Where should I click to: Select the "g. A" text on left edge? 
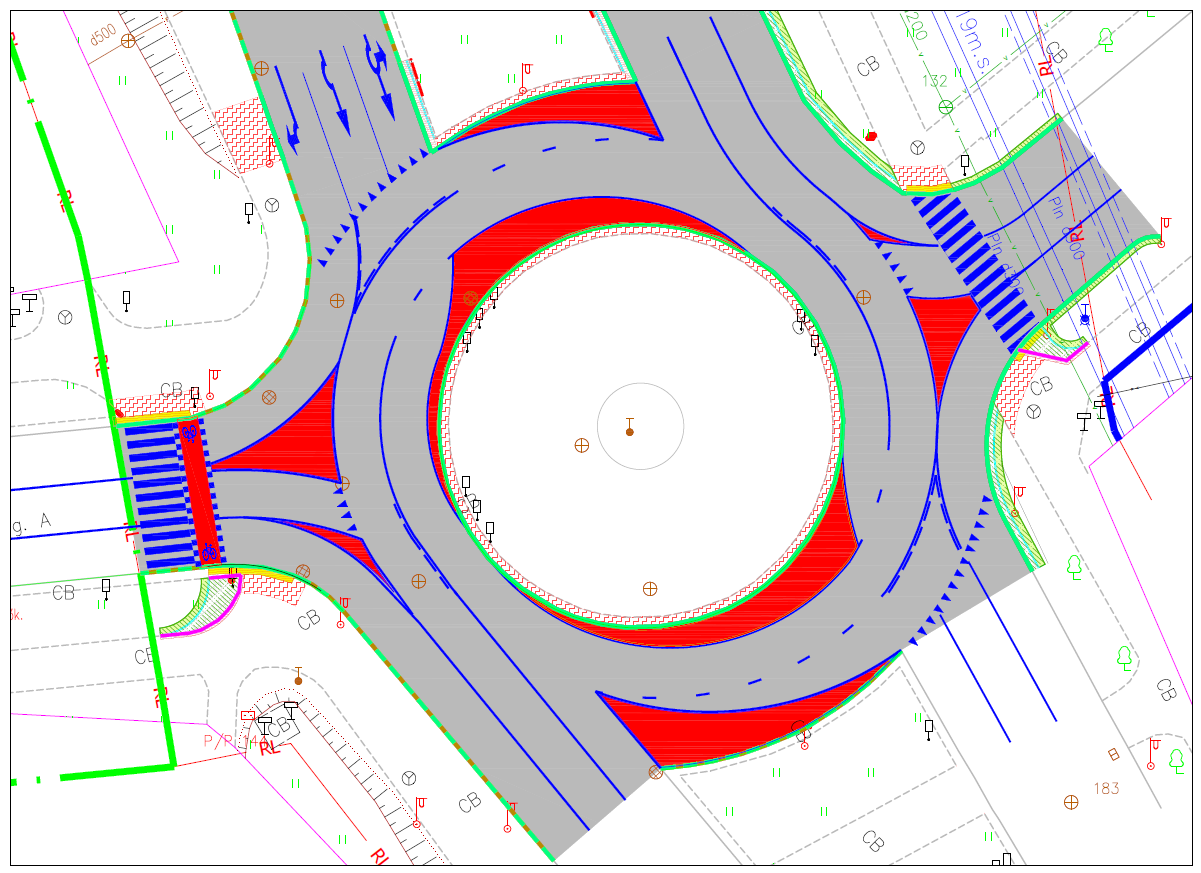[30, 522]
